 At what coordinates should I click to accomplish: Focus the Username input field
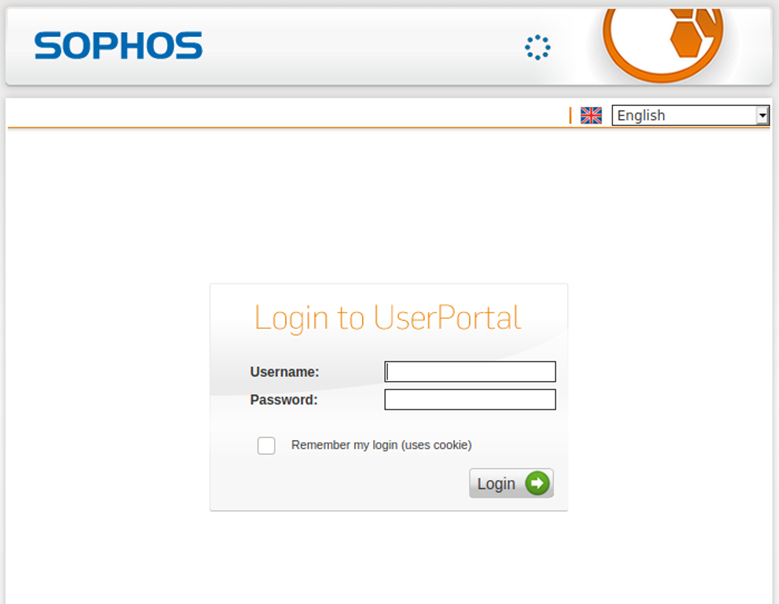click(470, 372)
